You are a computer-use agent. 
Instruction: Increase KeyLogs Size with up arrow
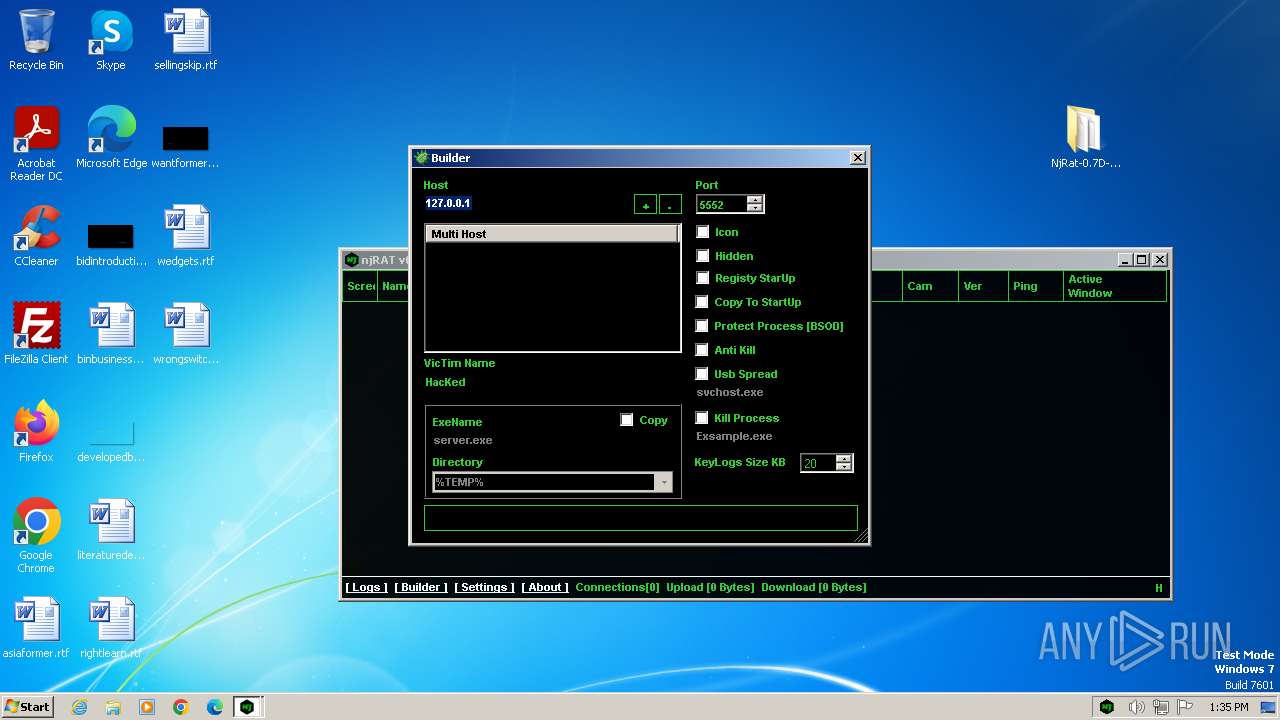pos(844,458)
